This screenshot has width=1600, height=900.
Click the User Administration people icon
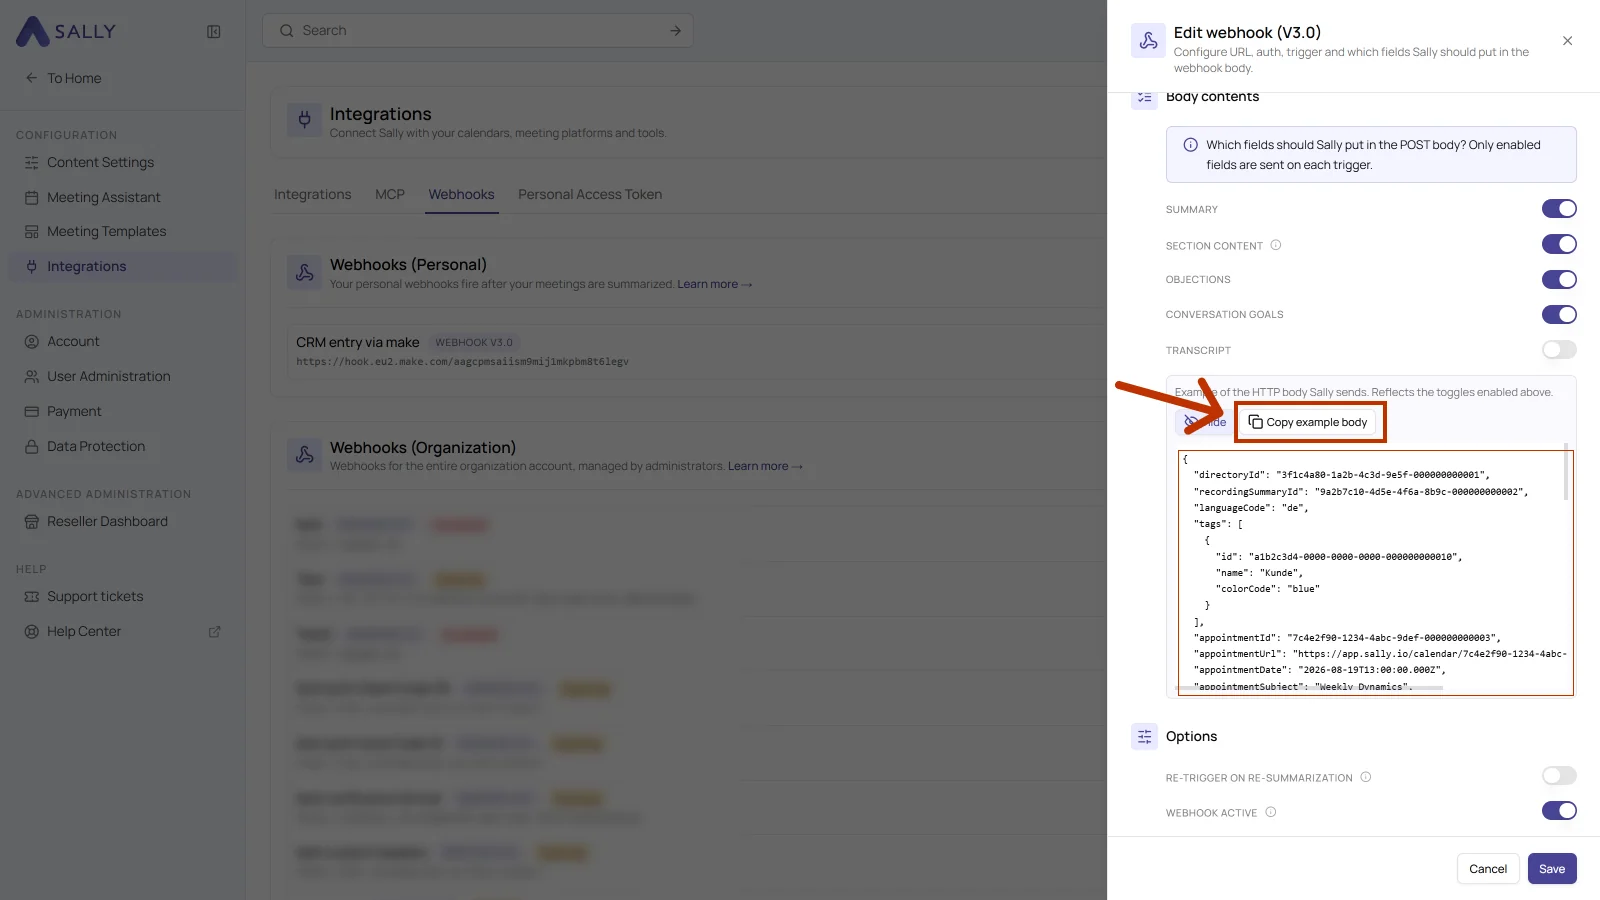pos(32,376)
